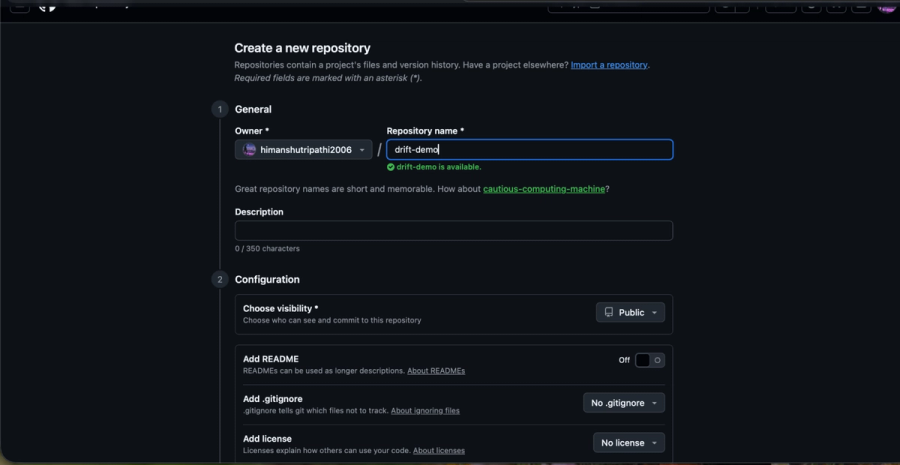Open the About ignoring files link
900x465 pixels.
tap(425, 410)
